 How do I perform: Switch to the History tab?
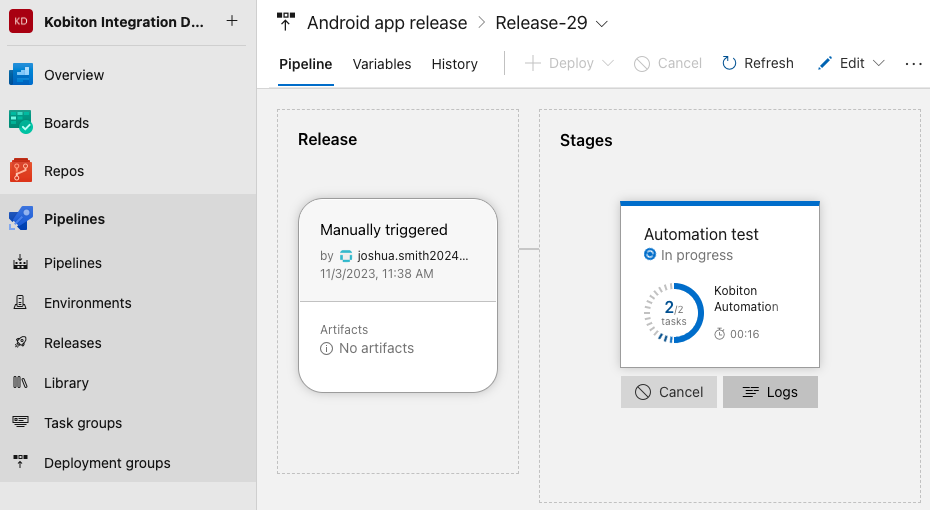coord(454,64)
